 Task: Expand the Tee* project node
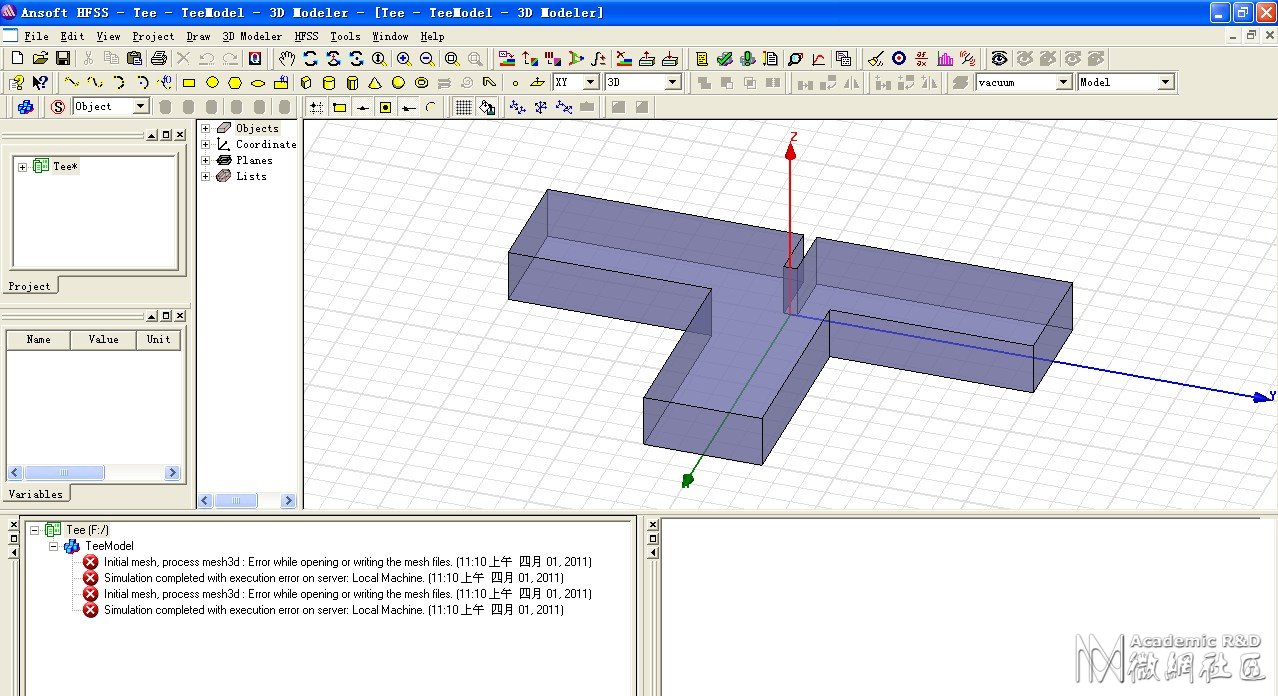(x=22, y=167)
